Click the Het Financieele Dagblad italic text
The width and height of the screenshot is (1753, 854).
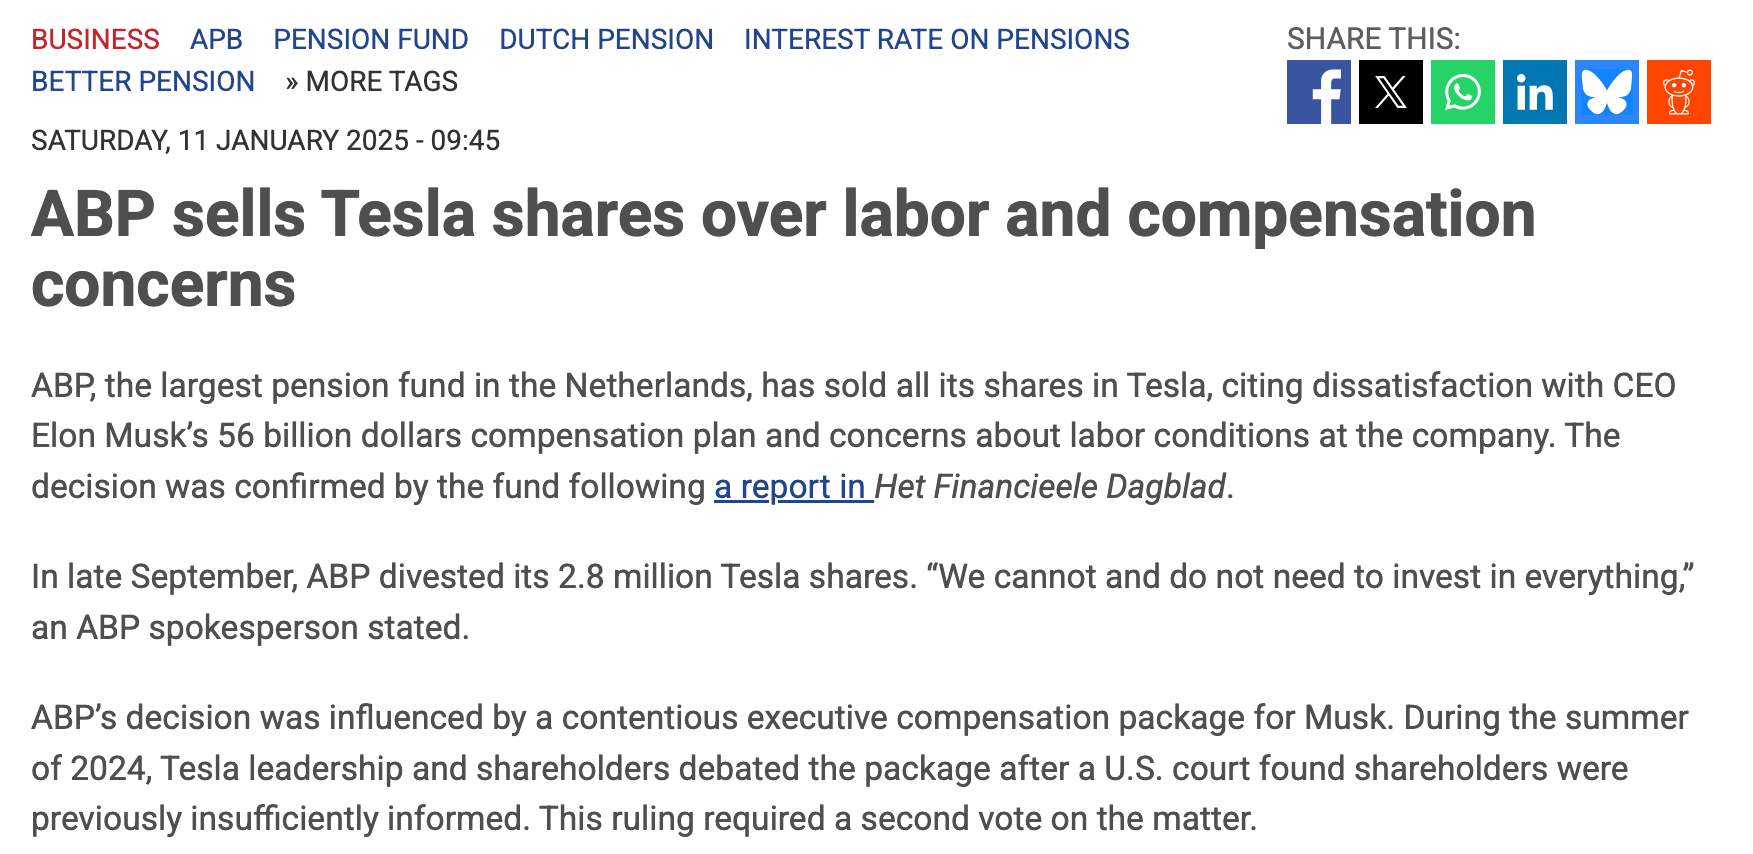(x=1050, y=487)
